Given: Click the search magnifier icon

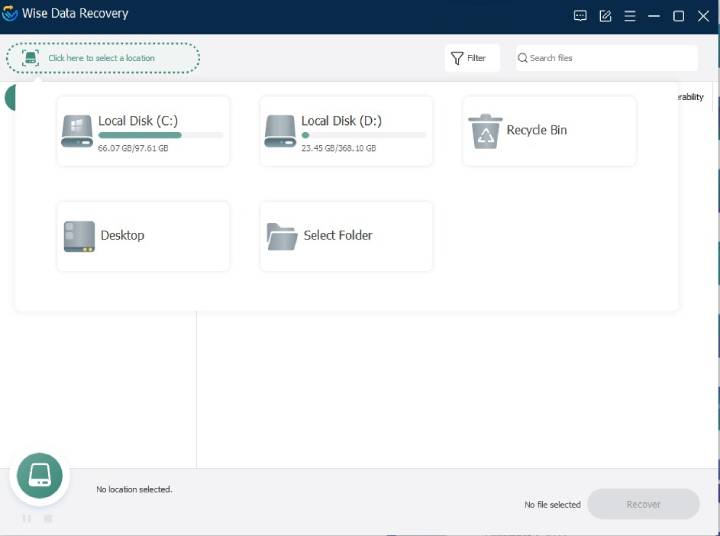Looking at the screenshot, I should (x=522, y=58).
